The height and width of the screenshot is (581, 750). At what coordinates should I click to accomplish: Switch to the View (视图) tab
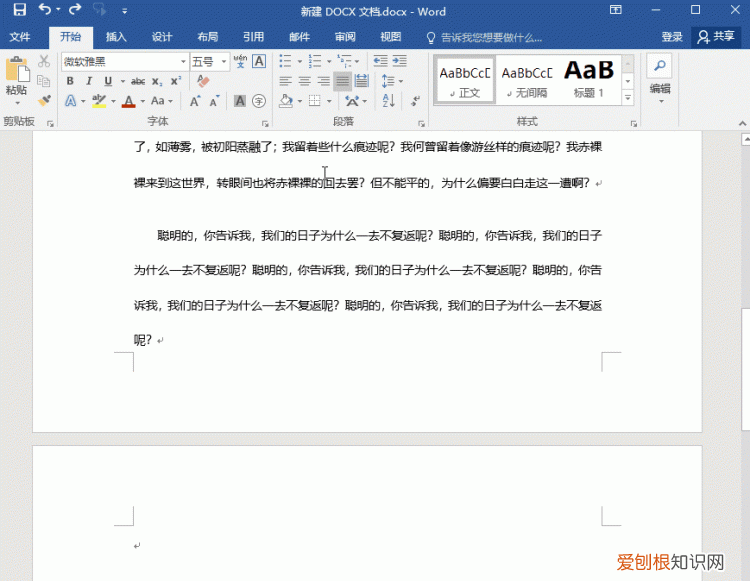click(x=391, y=37)
